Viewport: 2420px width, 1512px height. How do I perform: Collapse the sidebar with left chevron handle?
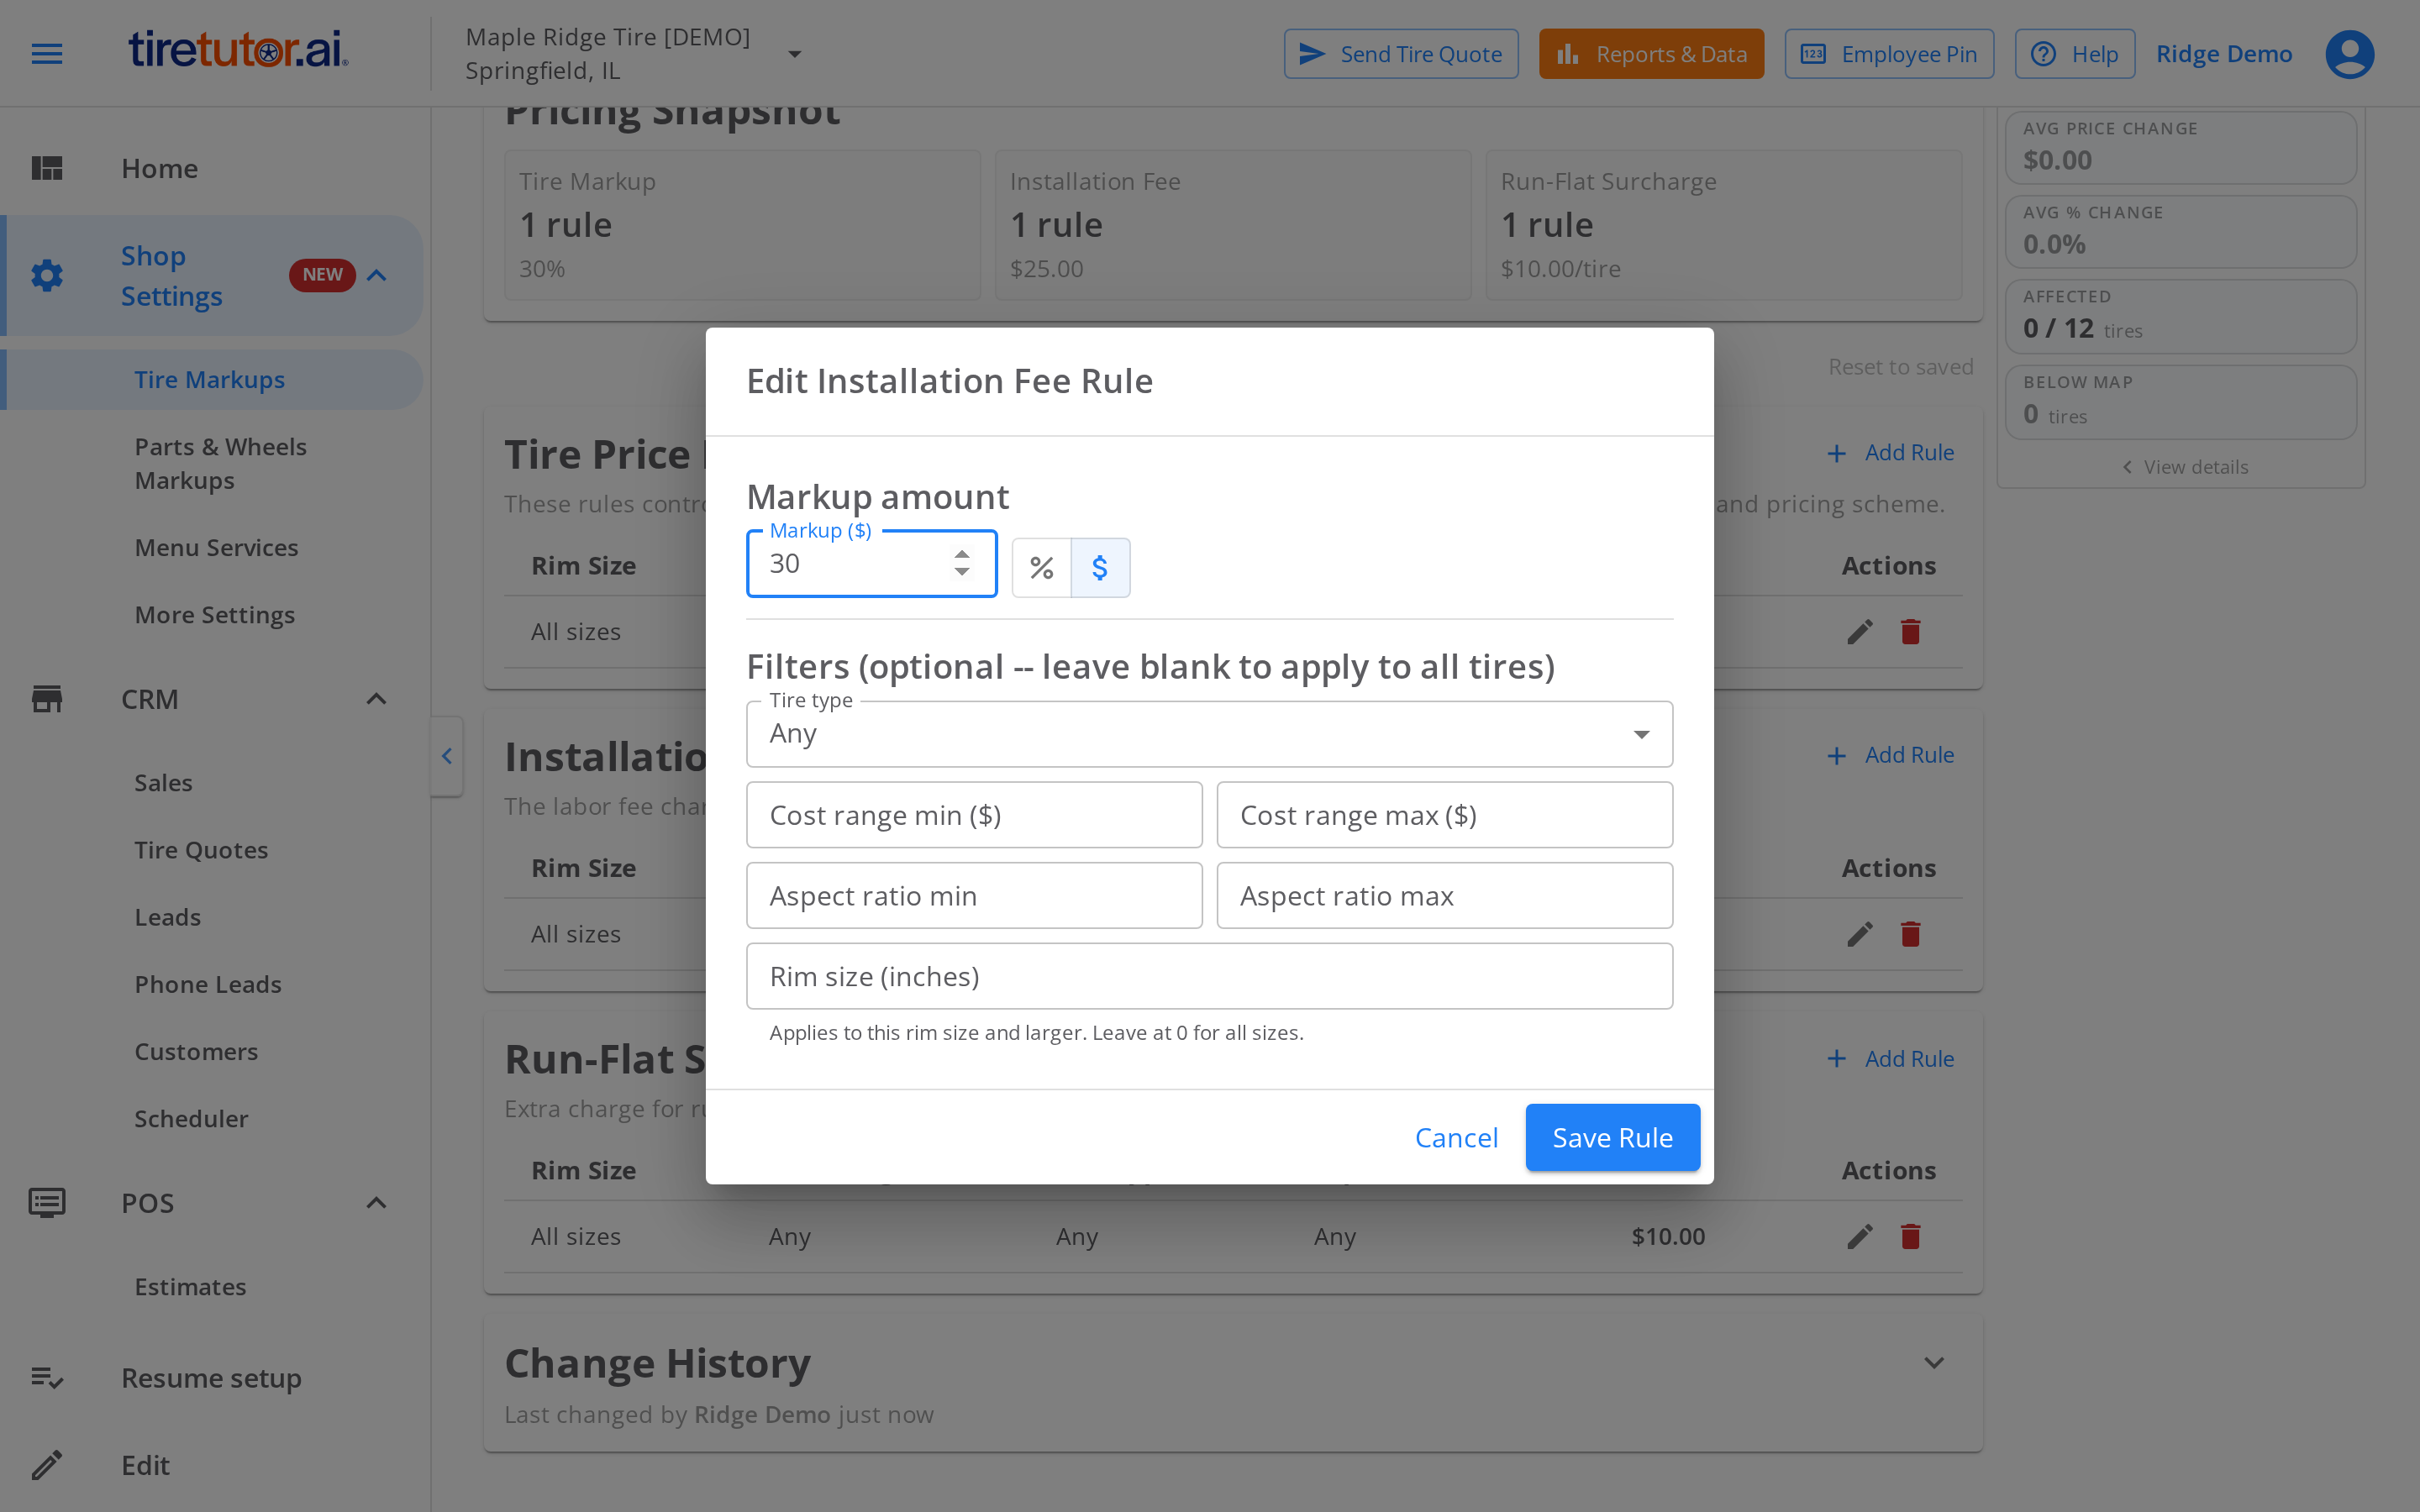click(447, 756)
